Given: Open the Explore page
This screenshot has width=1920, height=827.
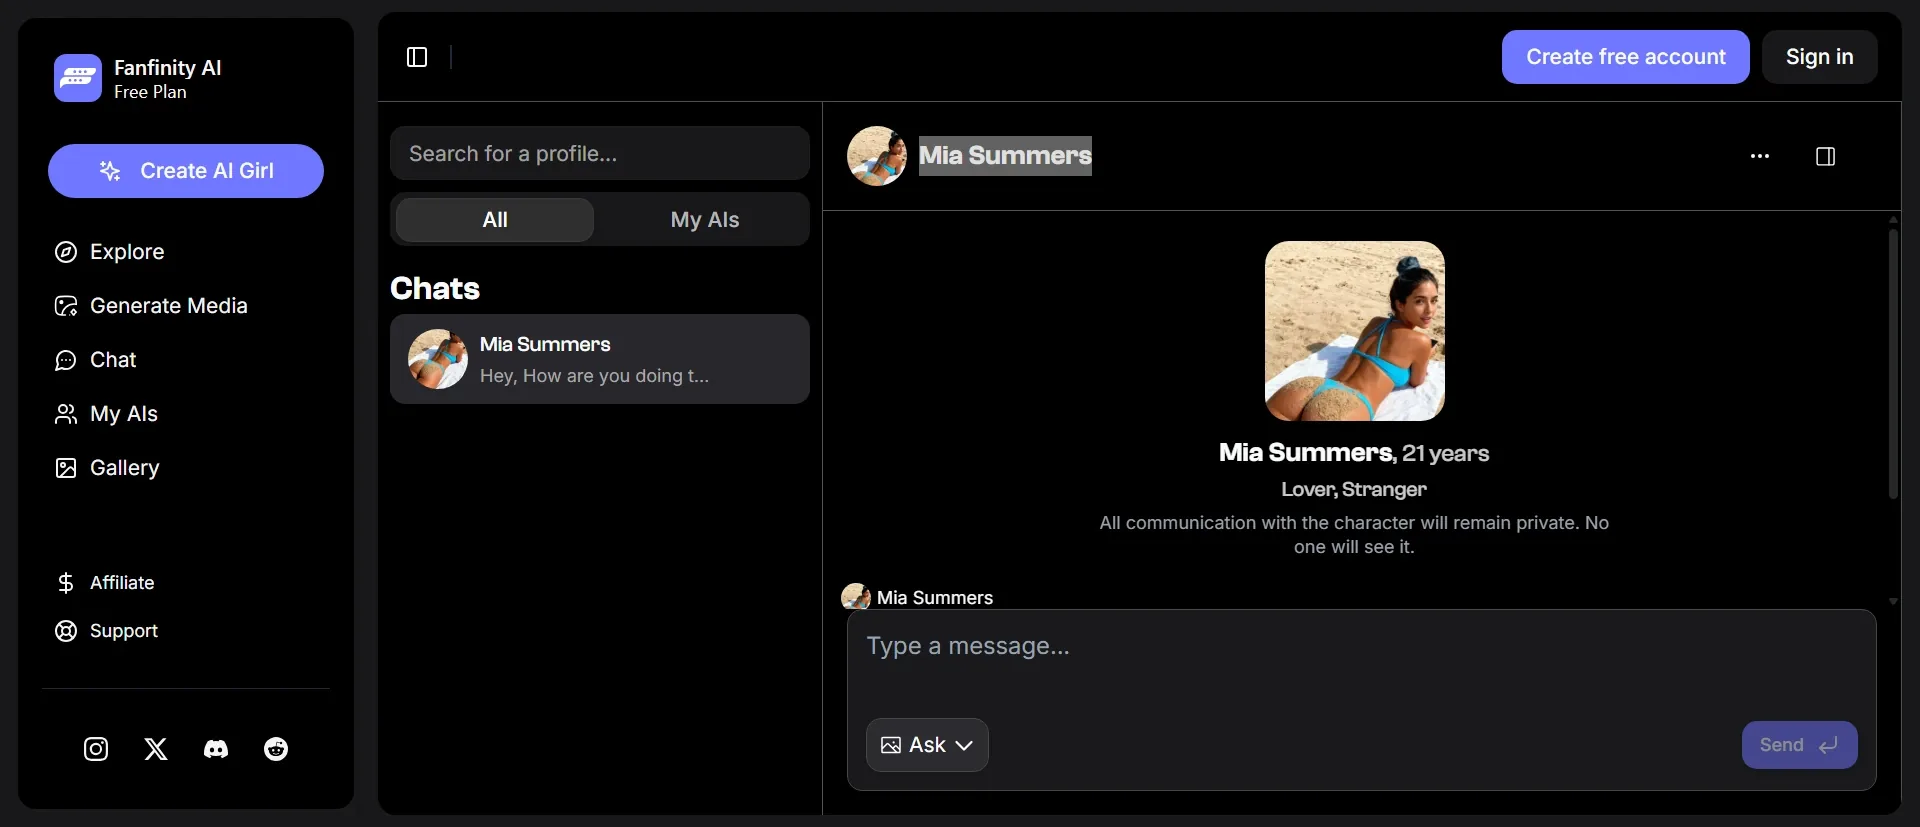Looking at the screenshot, I should click(x=127, y=252).
